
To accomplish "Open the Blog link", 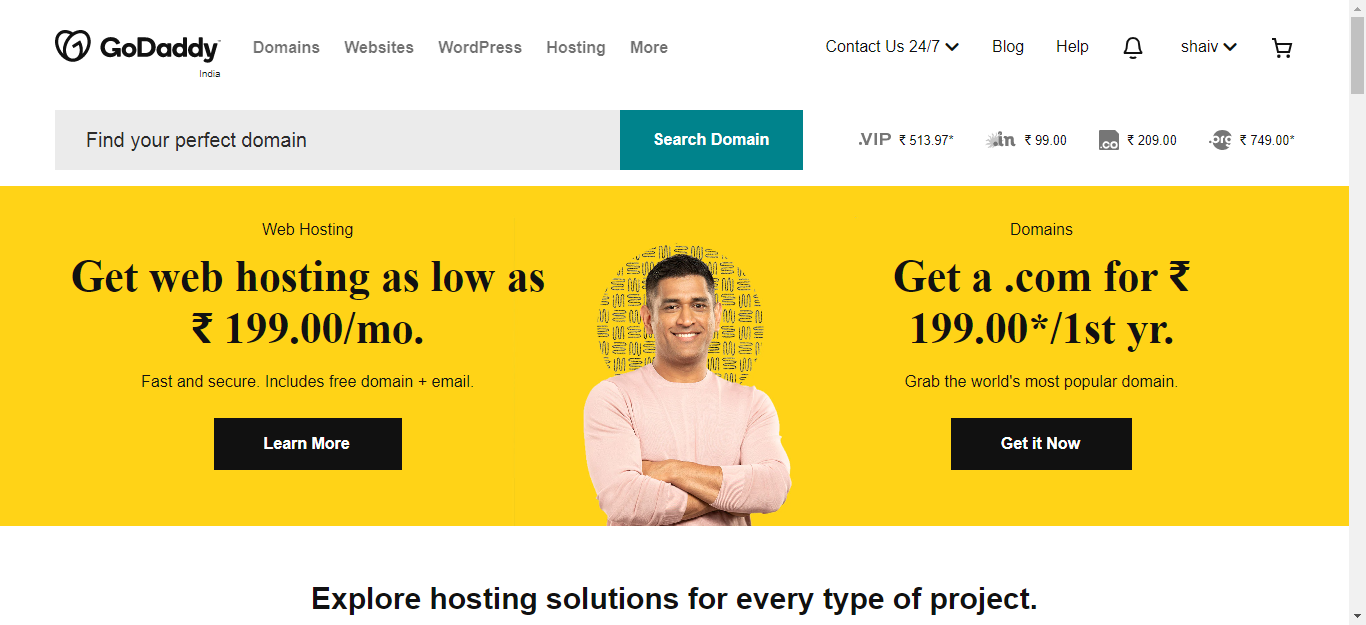I will point(1008,47).
